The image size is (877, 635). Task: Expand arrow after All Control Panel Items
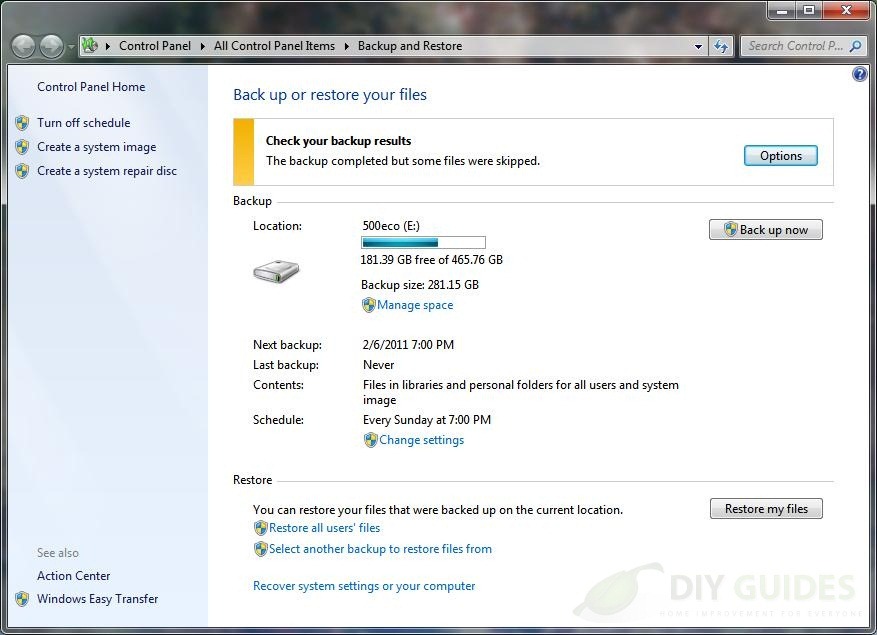click(346, 46)
